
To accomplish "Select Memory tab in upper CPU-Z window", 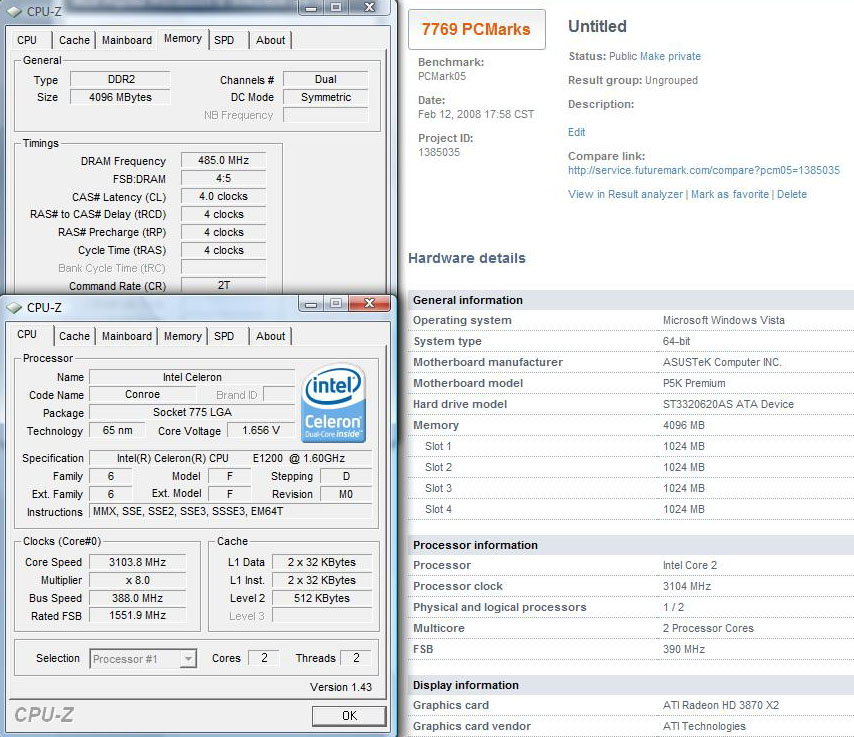I will tap(183, 39).
